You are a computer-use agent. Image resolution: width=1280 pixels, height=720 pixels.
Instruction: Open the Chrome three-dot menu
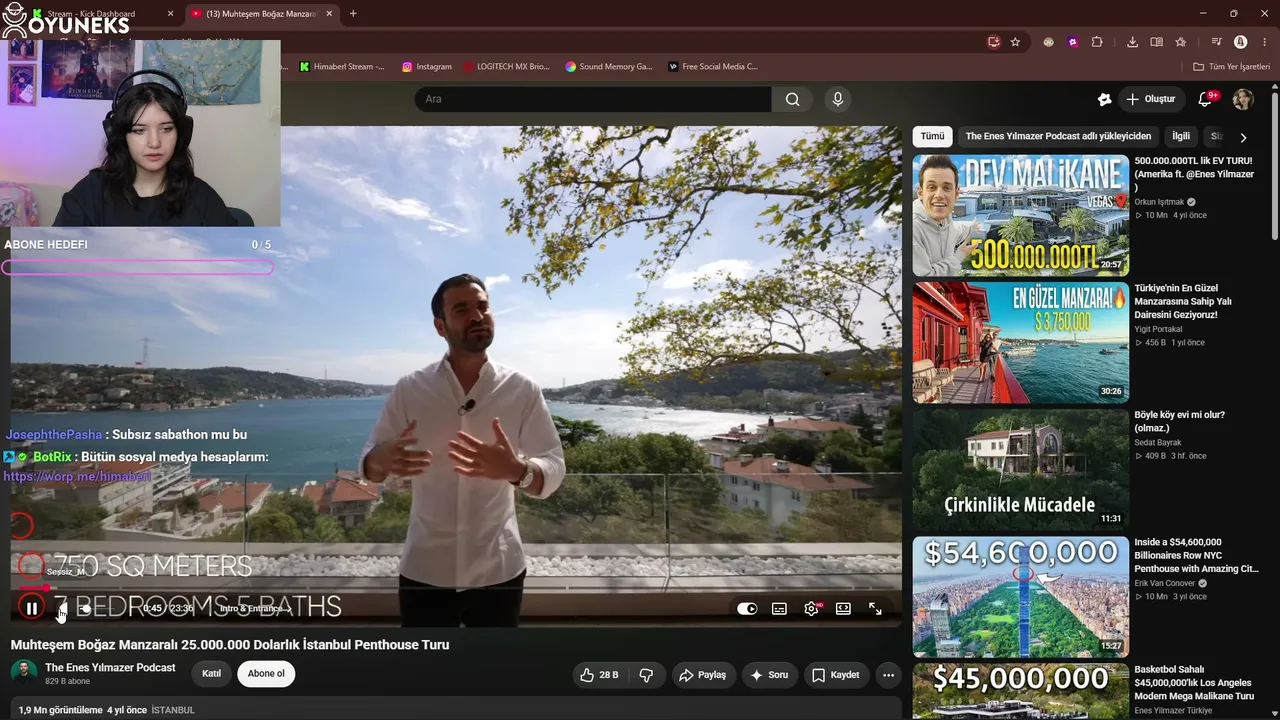pyautogui.click(x=1263, y=42)
